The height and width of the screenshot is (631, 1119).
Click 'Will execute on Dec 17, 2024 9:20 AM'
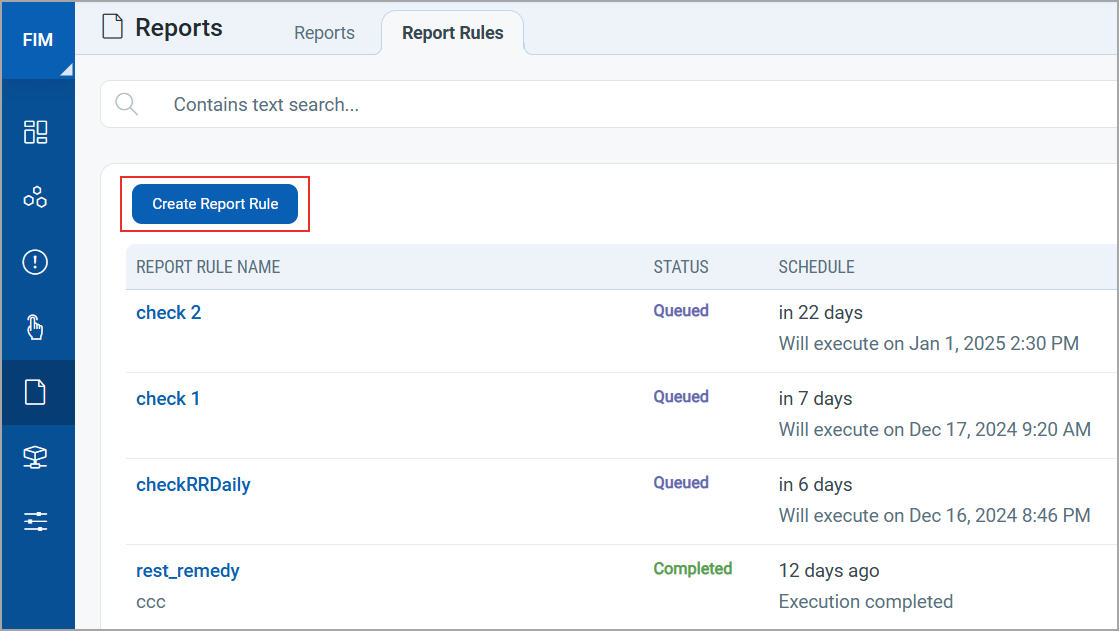(935, 430)
